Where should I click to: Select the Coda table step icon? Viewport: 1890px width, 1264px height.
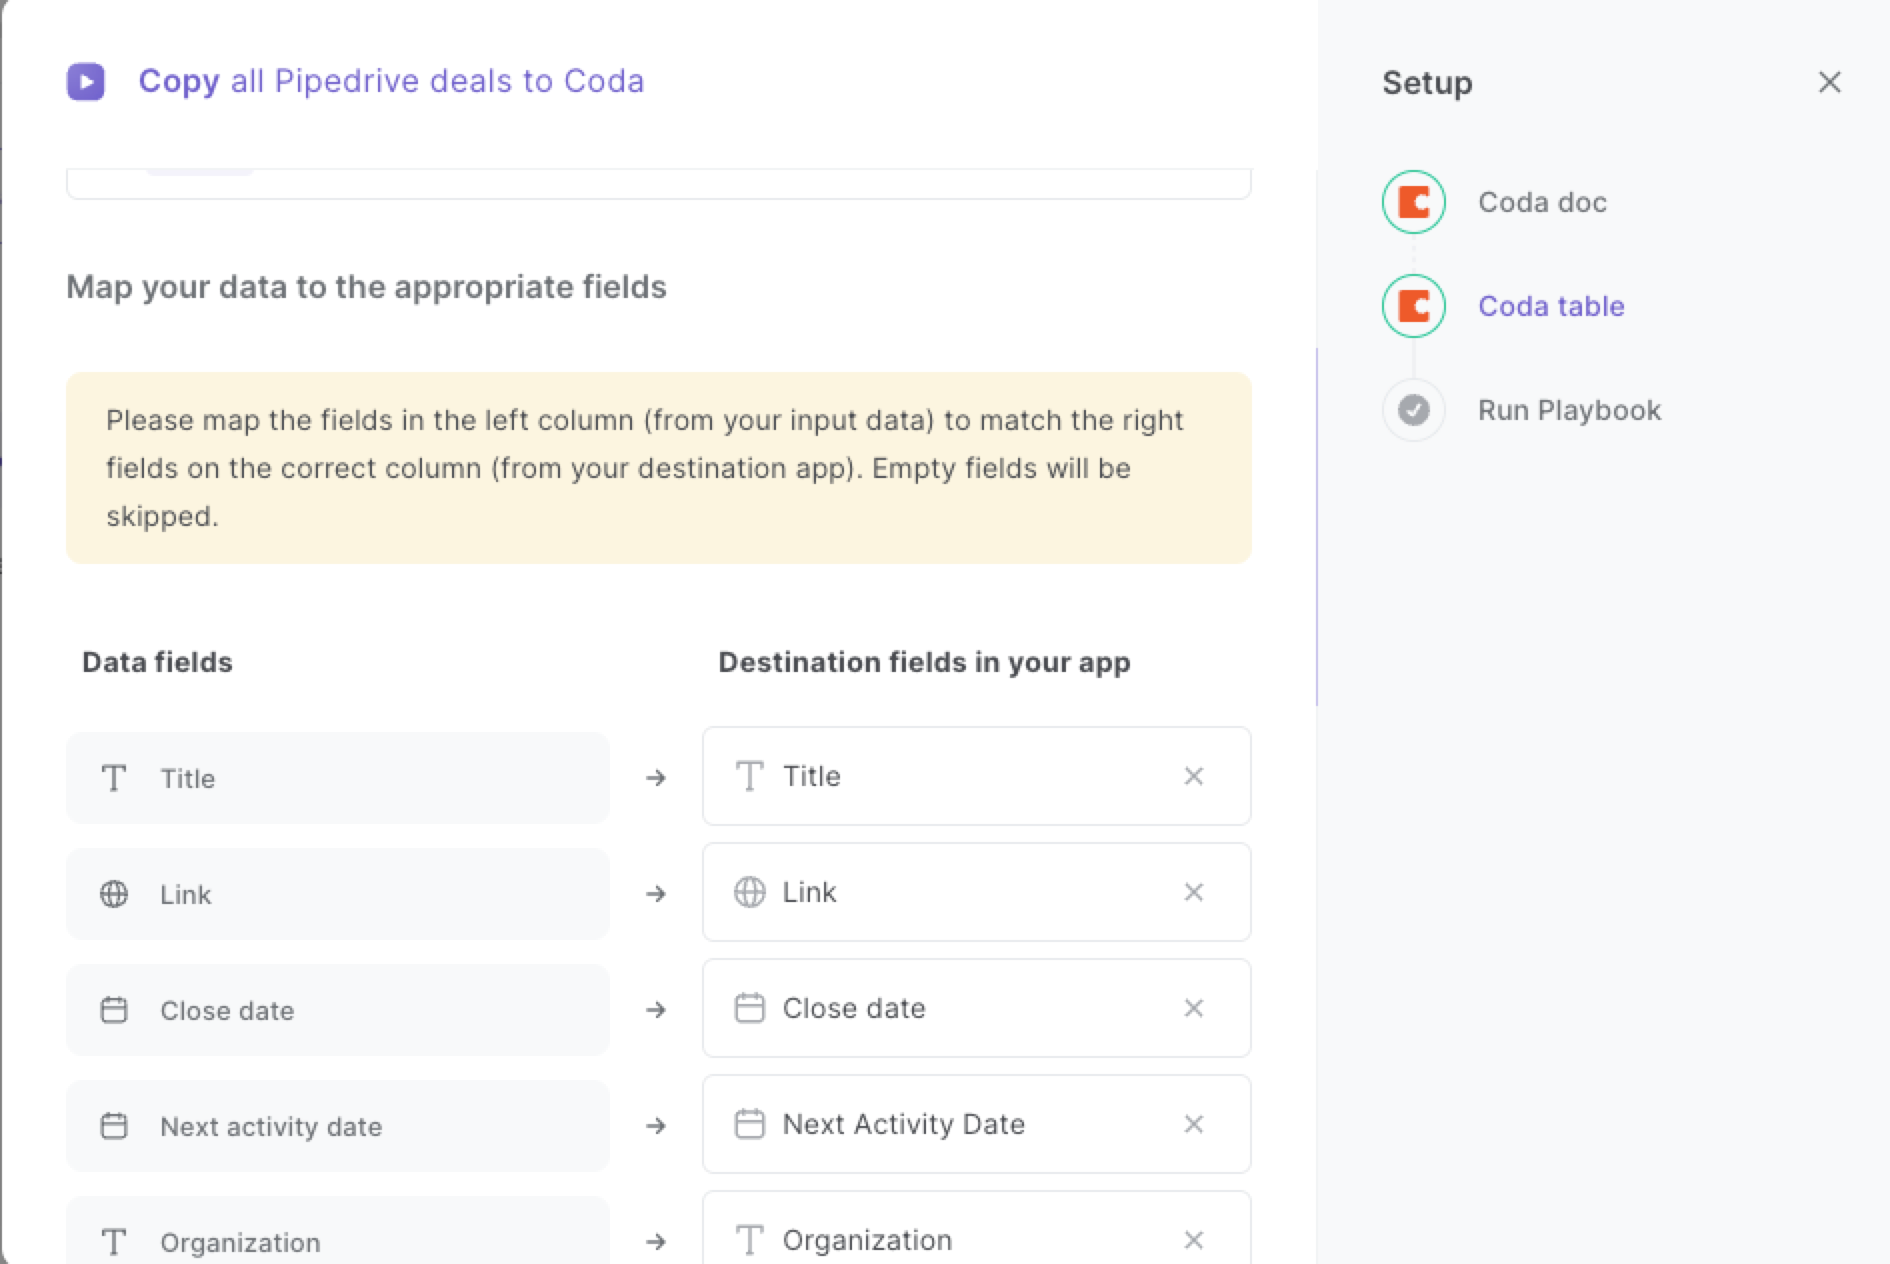pos(1413,306)
